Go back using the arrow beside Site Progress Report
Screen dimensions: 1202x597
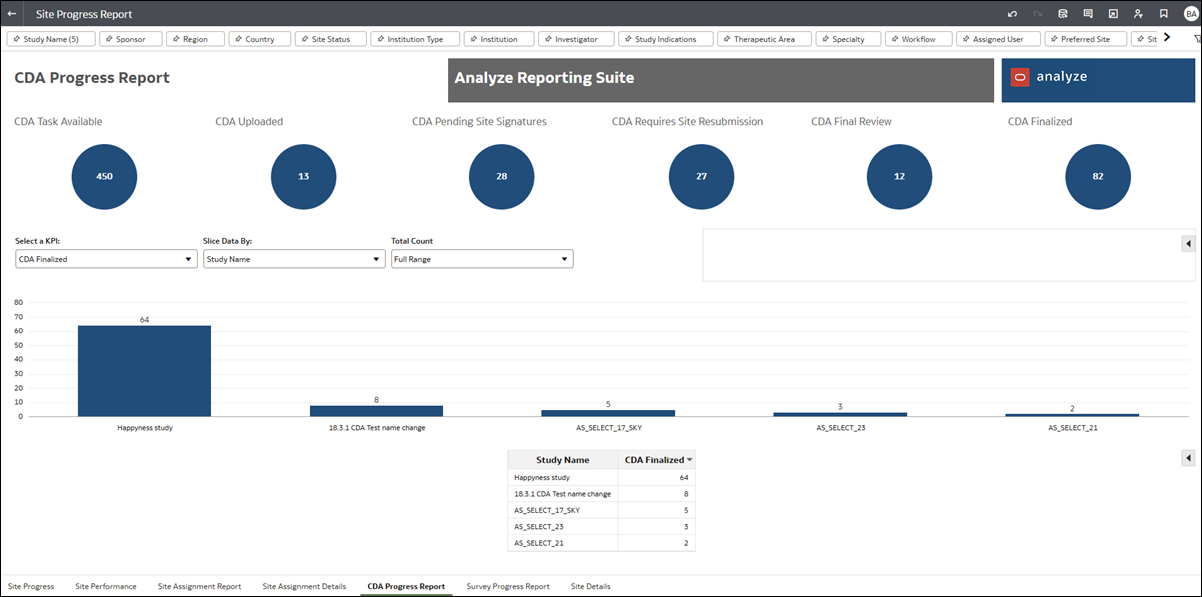pos(12,14)
